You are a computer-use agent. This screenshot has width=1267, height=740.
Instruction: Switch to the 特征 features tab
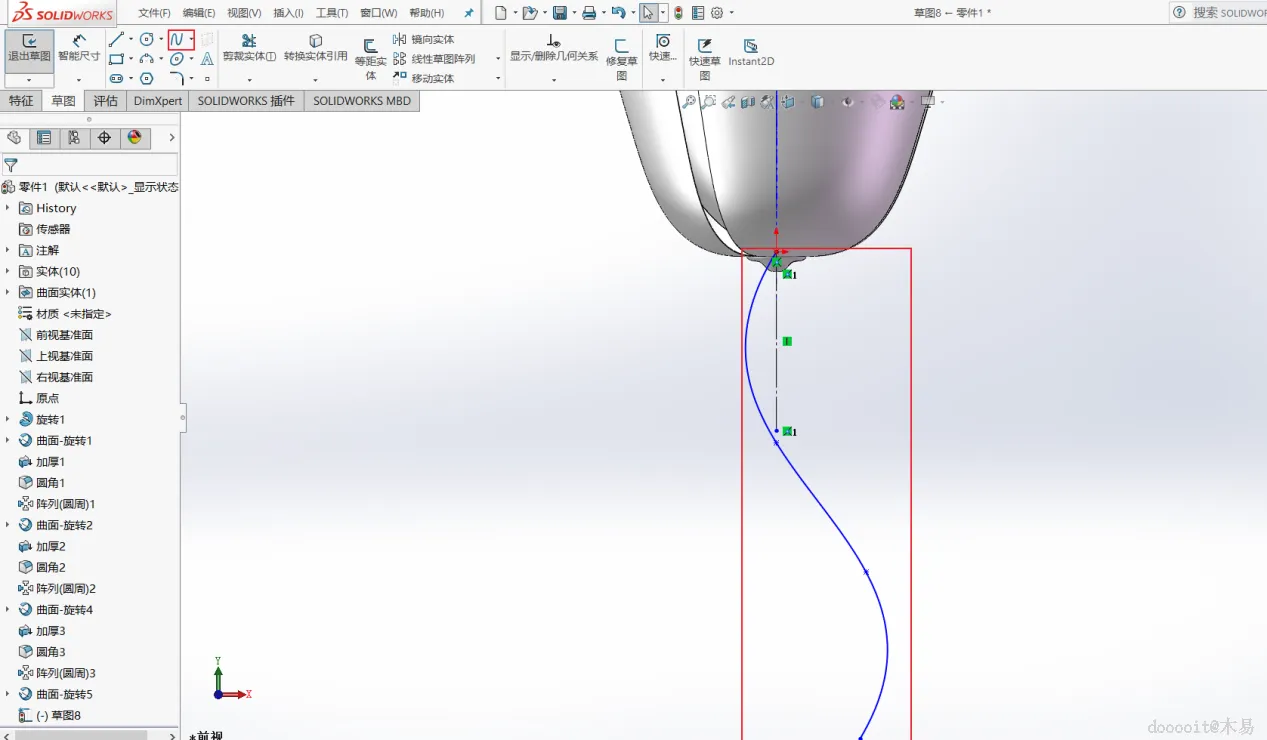[x=21, y=101]
